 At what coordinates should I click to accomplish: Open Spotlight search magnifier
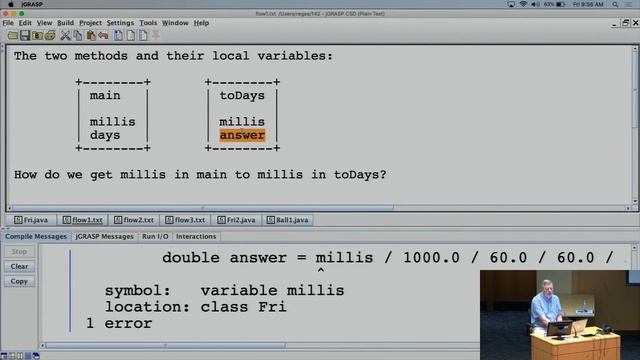(x=615, y=4)
